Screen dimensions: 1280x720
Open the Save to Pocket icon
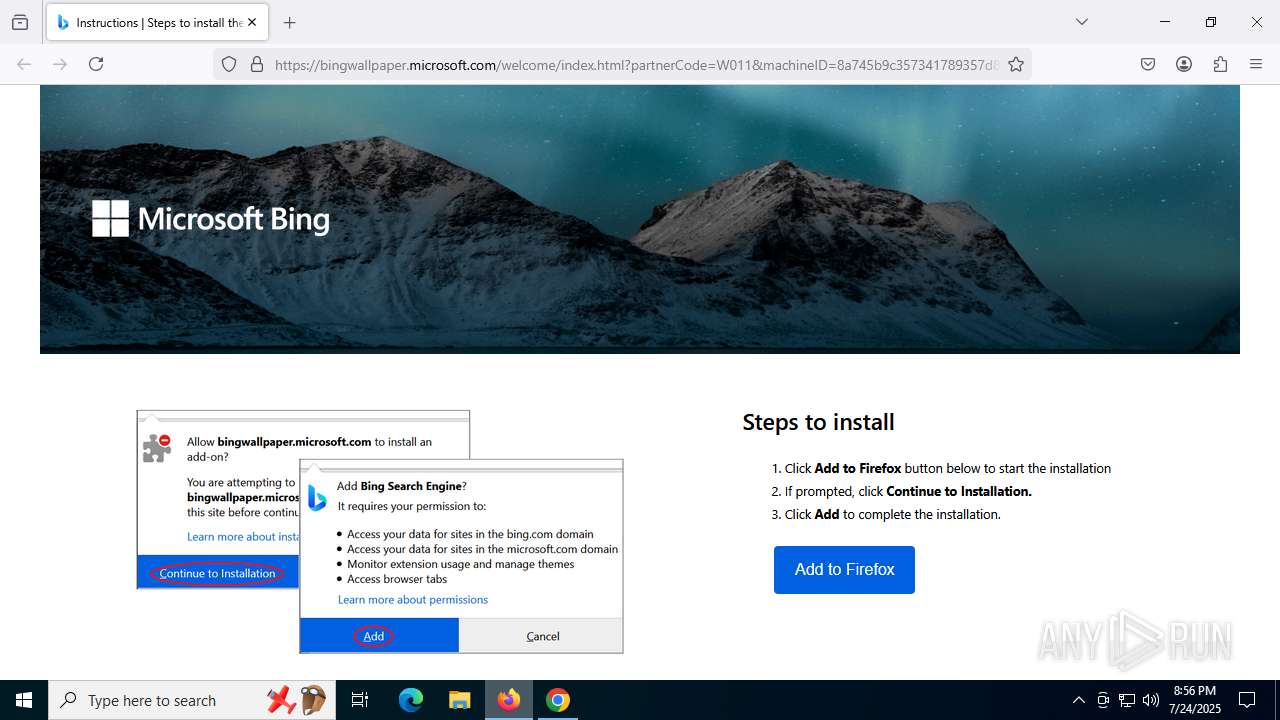[1148, 64]
